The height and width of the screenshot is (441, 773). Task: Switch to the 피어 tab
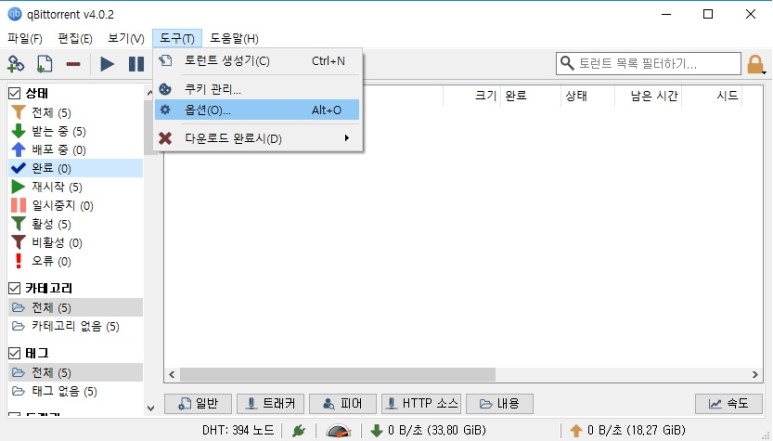pos(343,404)
